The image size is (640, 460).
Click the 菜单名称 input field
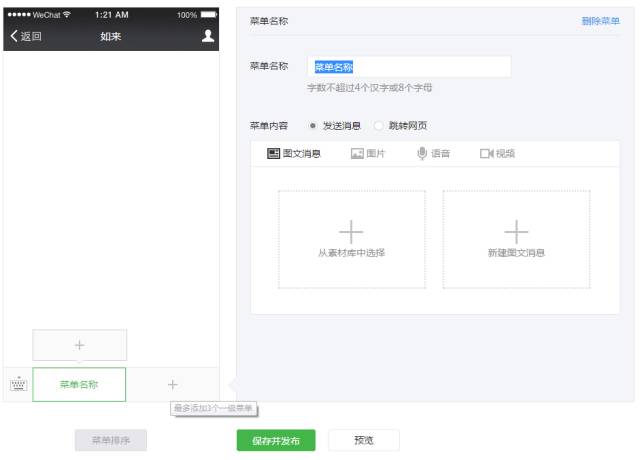click(x=409, y=67)
